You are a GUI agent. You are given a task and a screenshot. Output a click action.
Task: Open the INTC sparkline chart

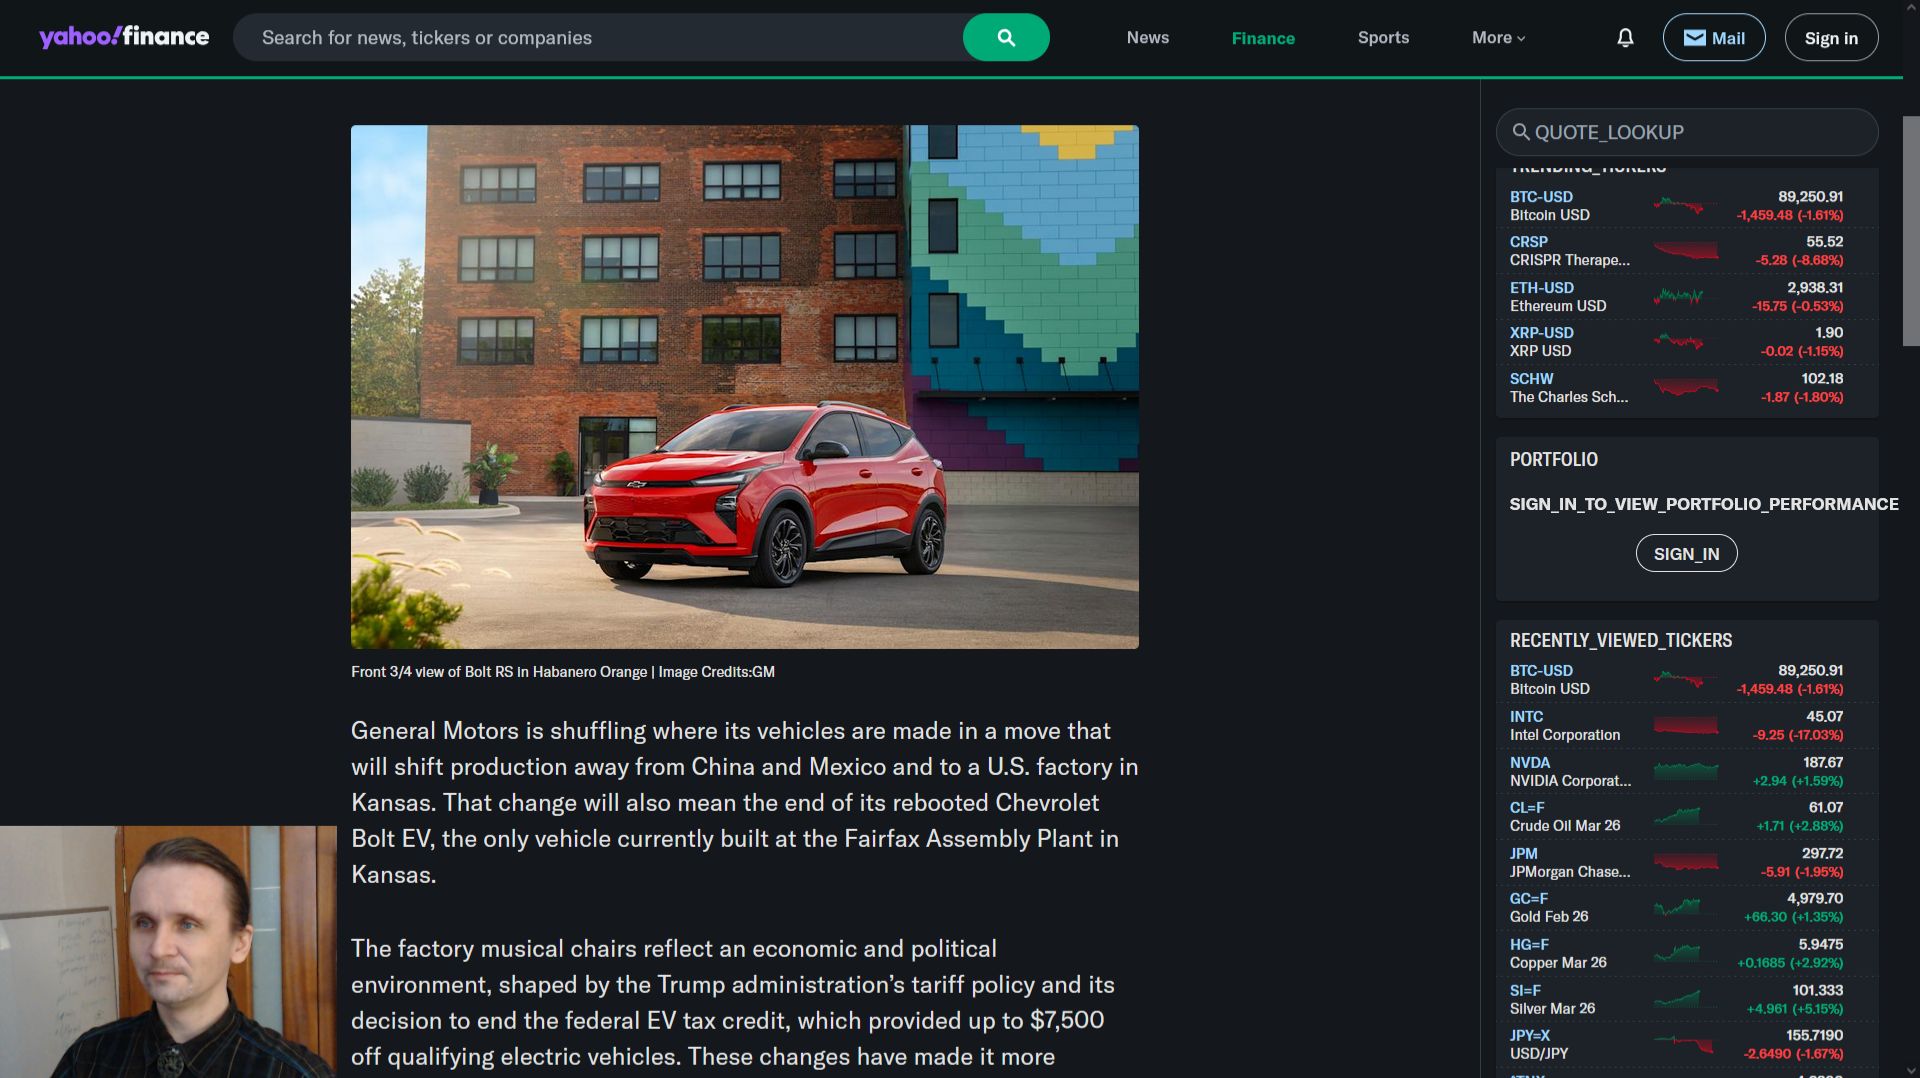[x=1686, y=726]
